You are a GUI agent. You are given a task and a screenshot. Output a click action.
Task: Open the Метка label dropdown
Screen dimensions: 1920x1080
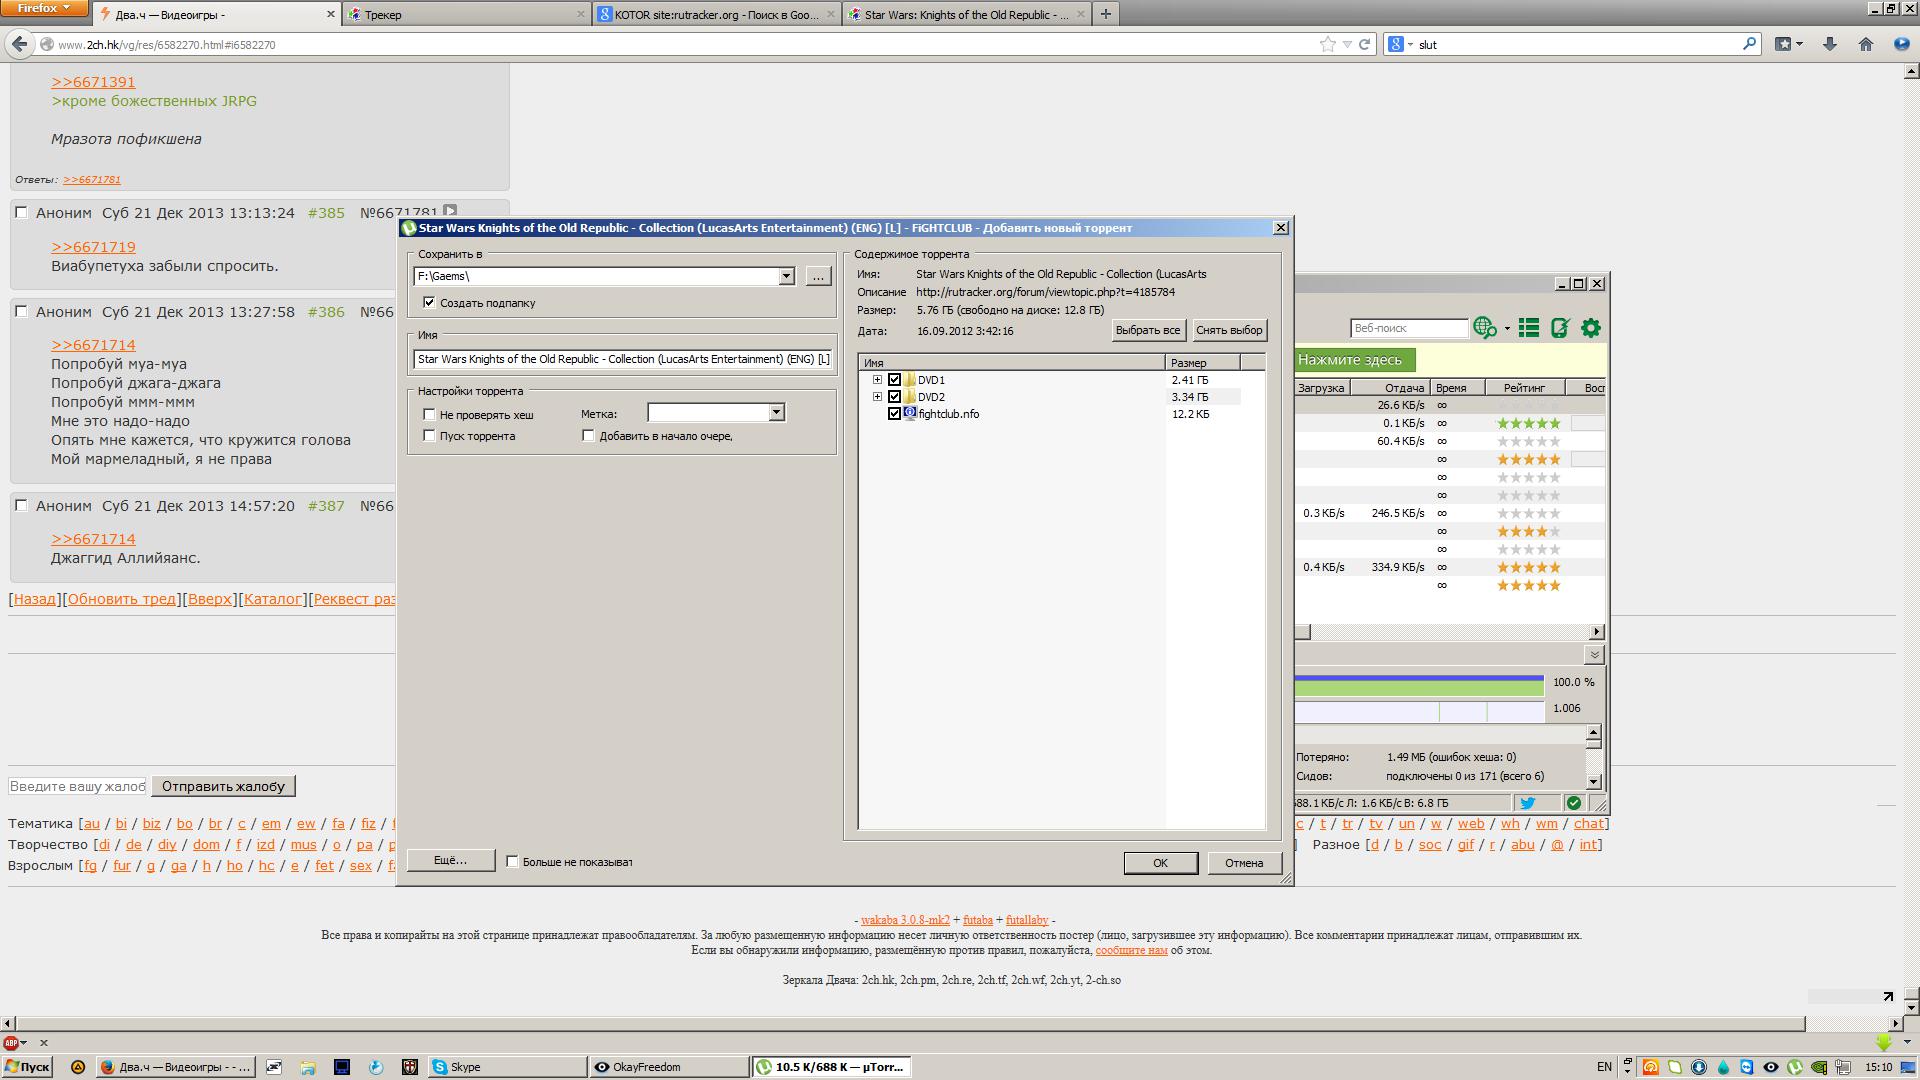pyautogui.click(x=775, y=412)
